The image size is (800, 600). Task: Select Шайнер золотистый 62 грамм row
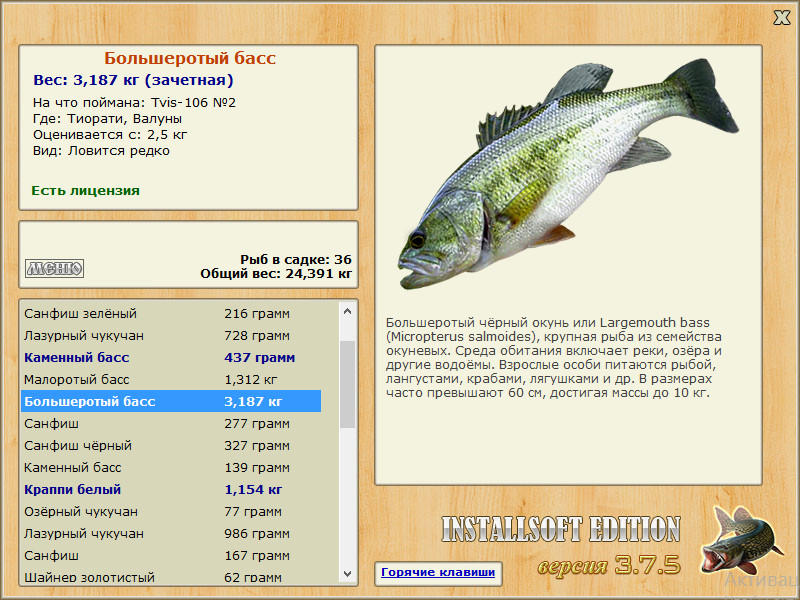[x=171, y=576]
